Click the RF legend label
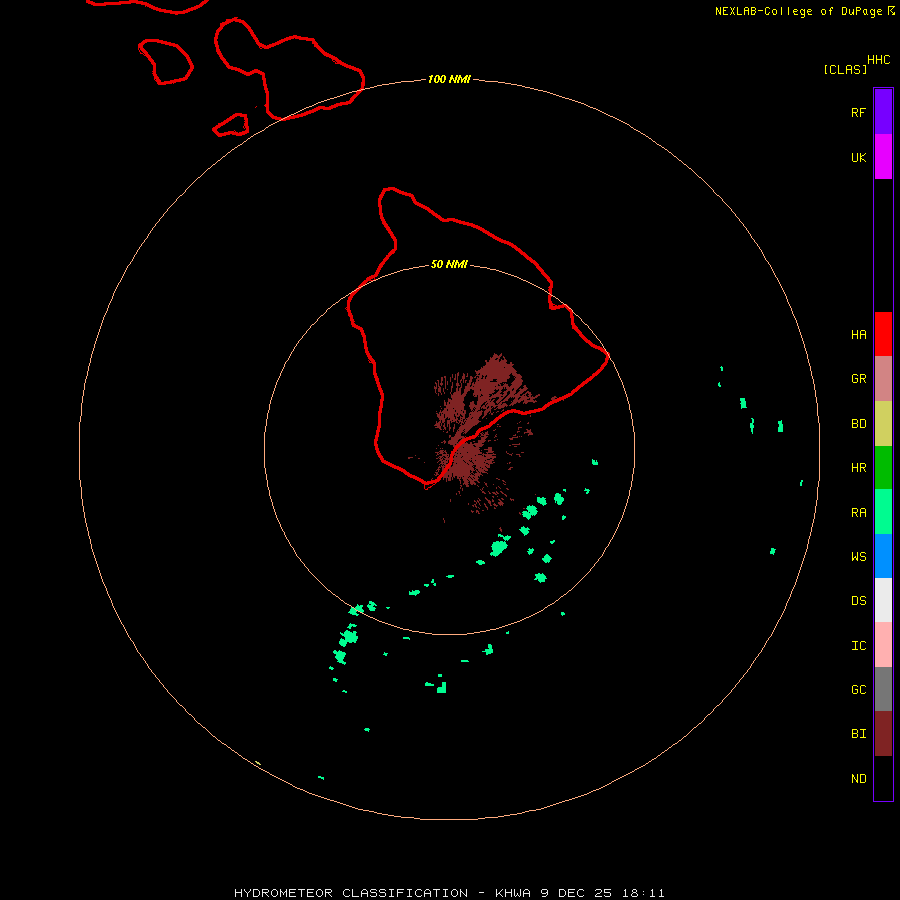Viewport: 900px width, 900px height. click(x=858, y=112)
